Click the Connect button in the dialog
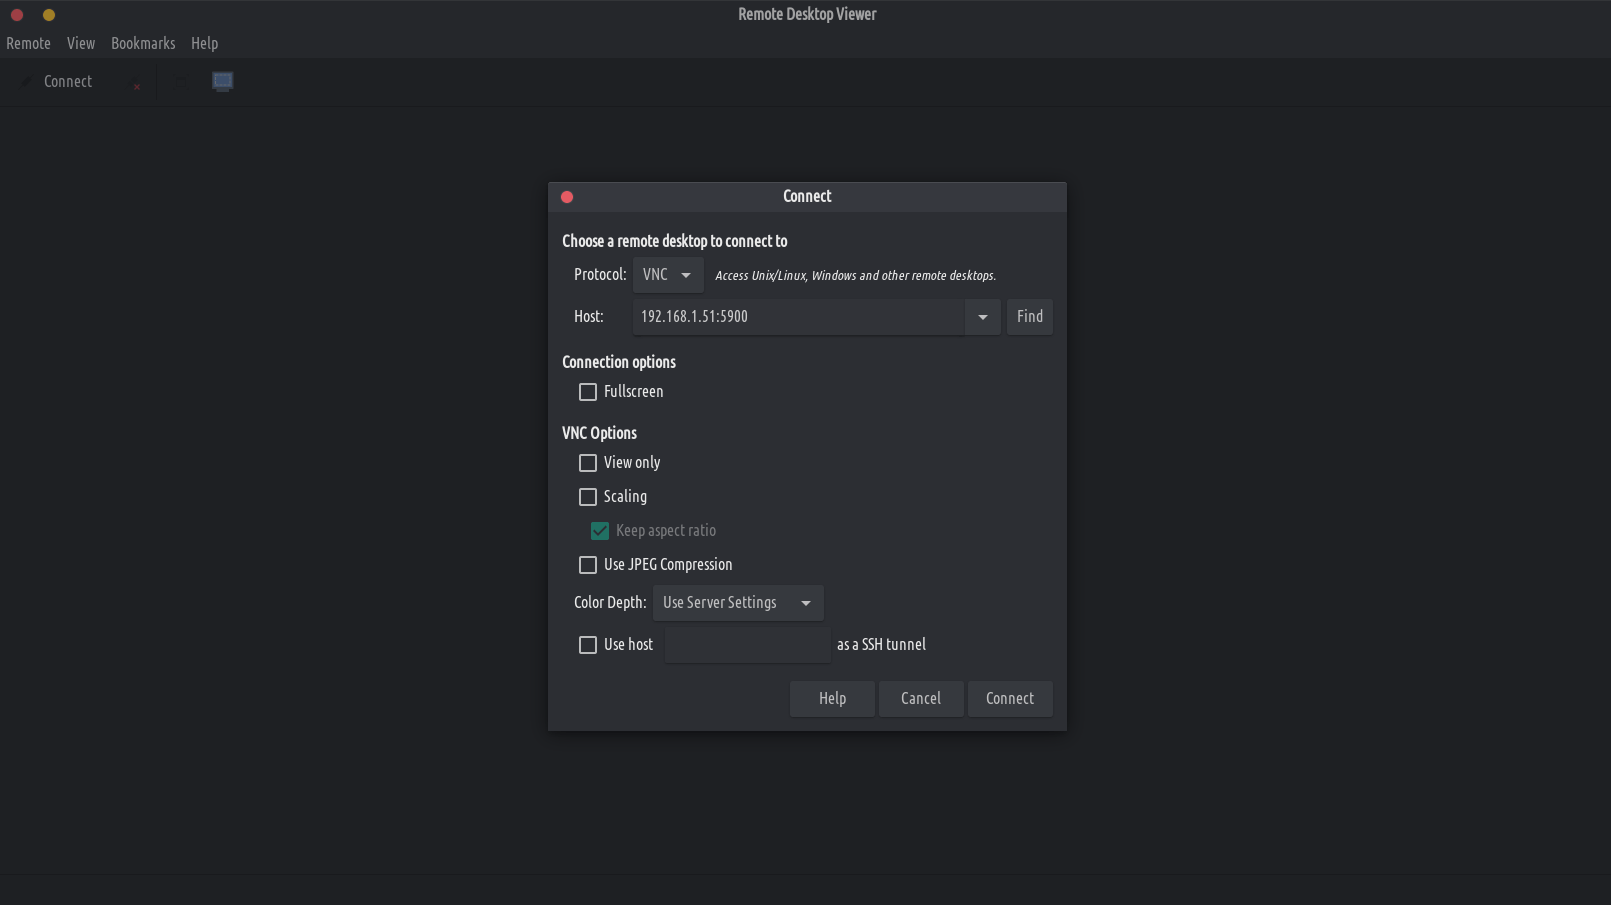The height and width of the screenshot is (905, 1611). click(x=1009, y=699)
